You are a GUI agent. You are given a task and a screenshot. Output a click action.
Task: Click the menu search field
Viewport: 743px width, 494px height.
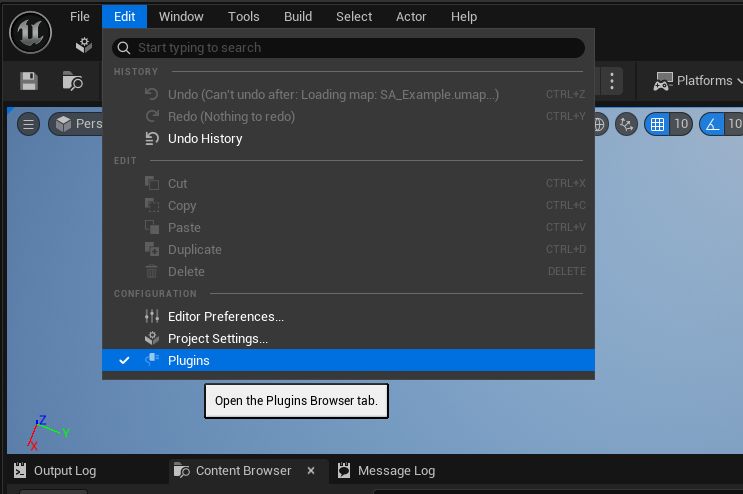coord(348,48)
